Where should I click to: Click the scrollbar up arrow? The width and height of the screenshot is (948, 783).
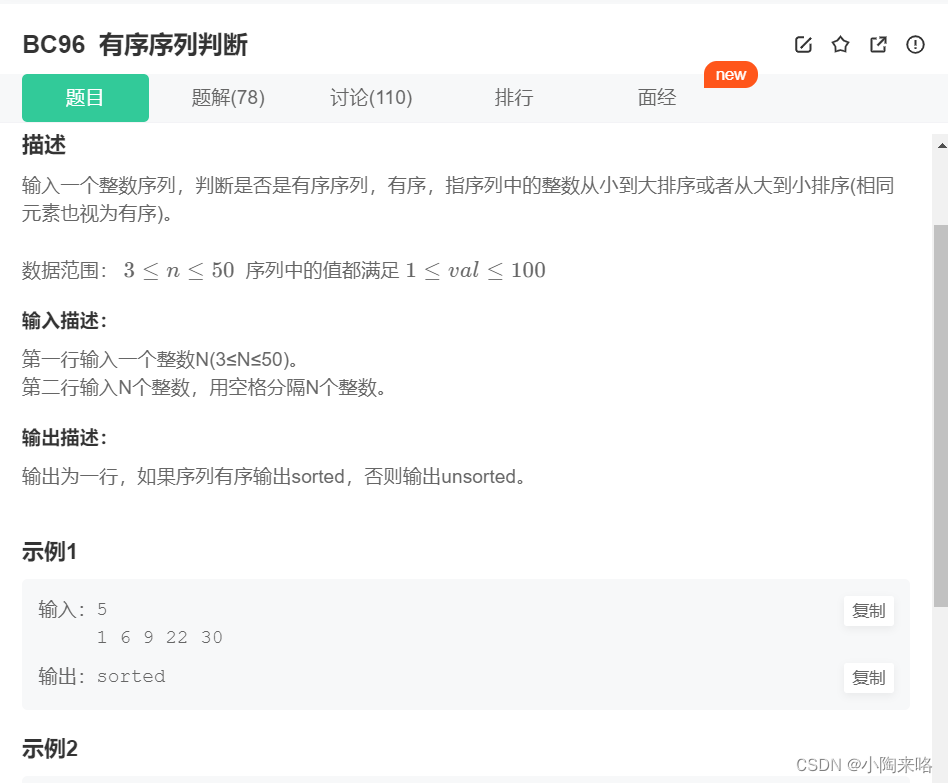click(x=940, y=146)
